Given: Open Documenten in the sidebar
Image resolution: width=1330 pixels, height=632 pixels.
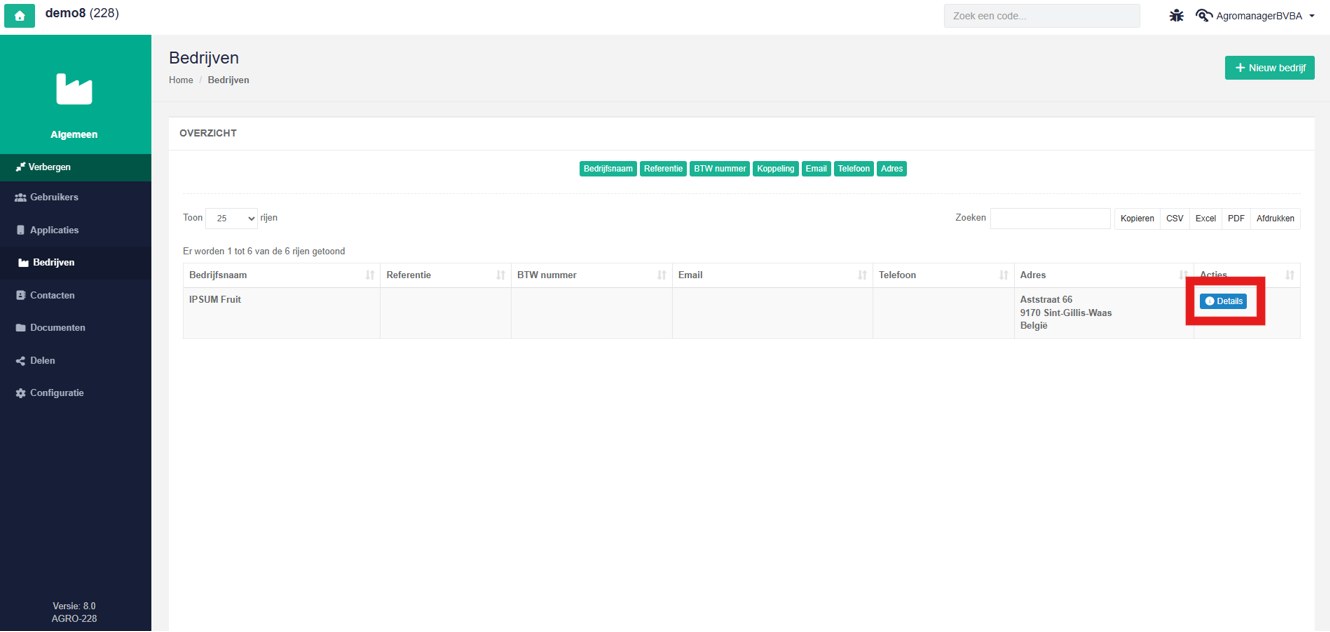Looking at the screenshot, I should click(75, 327).
